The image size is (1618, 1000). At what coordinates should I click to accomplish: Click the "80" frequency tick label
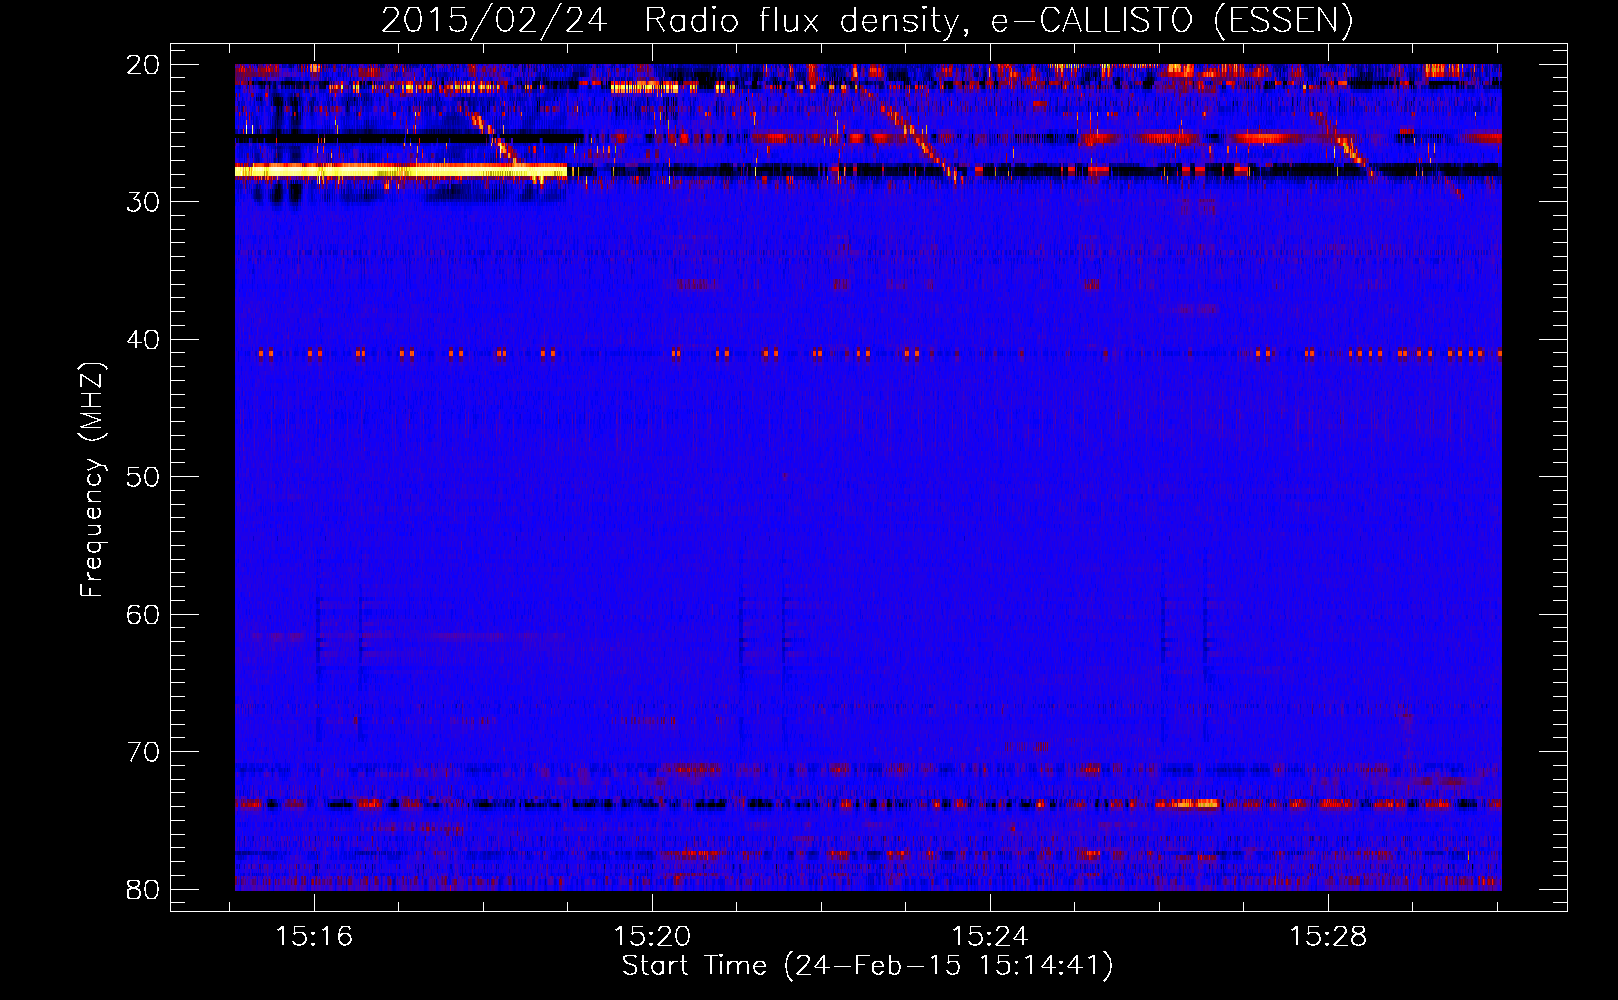point(144,889)
